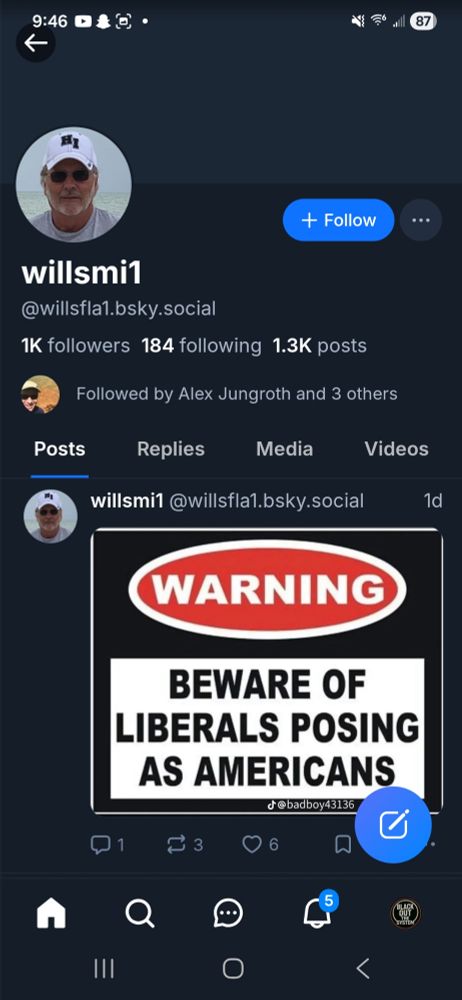View the 184 following list
Screen dimensions: 462x1000
coord(201,346)
